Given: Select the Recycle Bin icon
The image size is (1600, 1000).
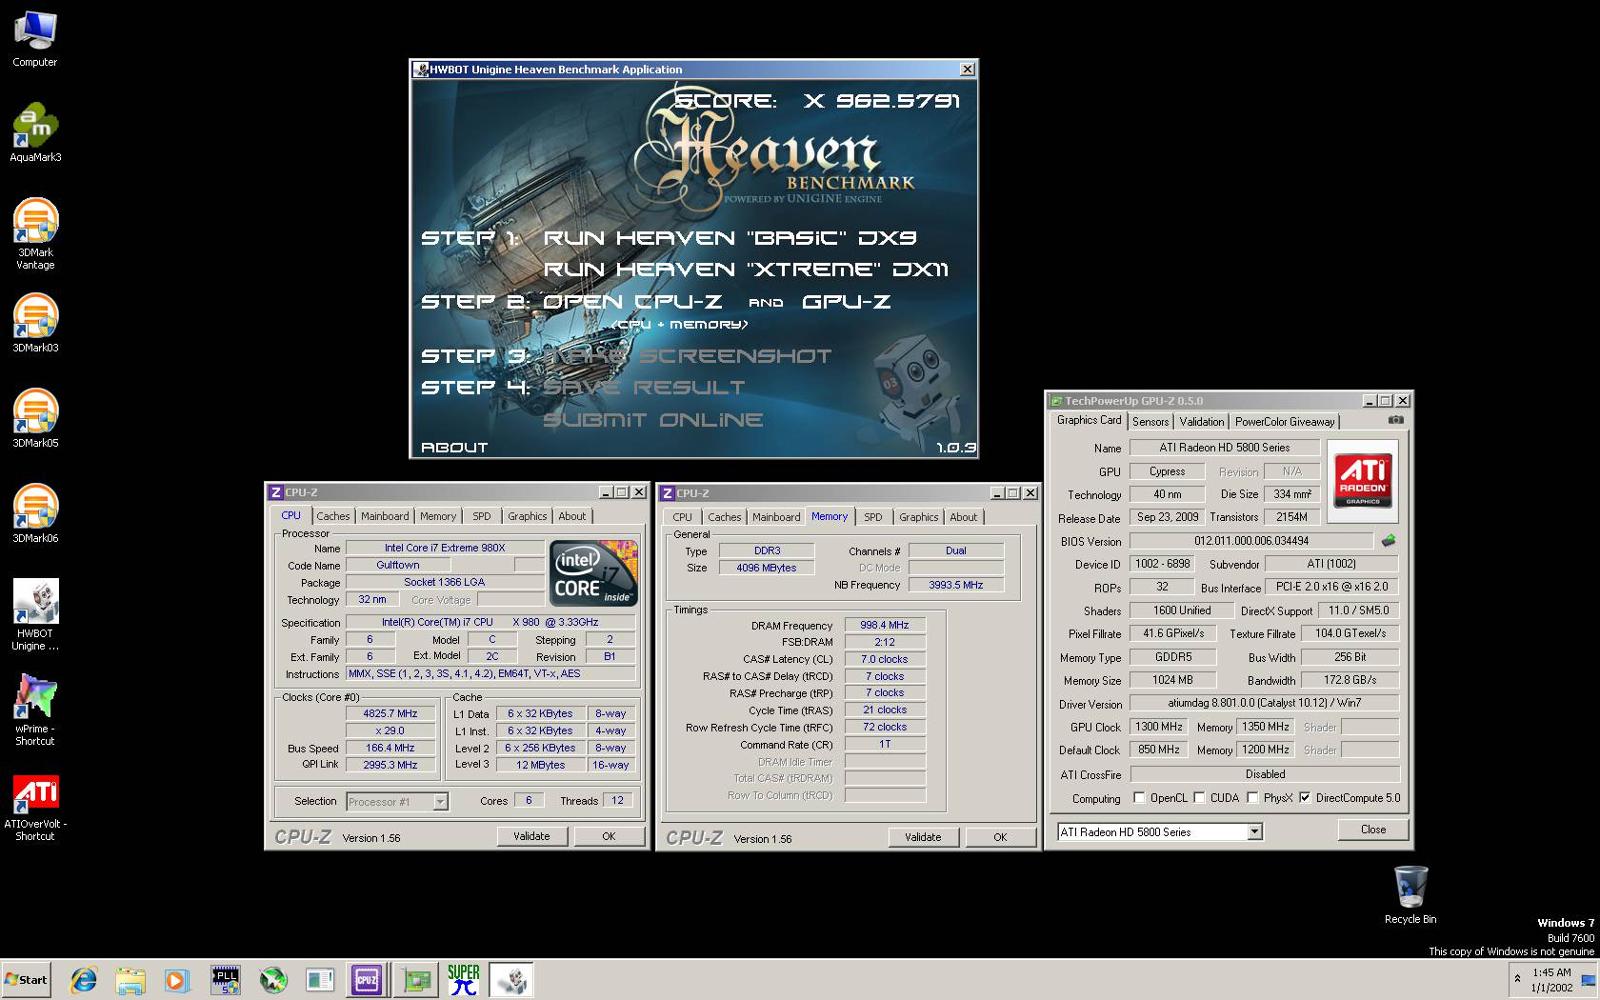Looking at the screenshot, I should (x=1410, y=894).
